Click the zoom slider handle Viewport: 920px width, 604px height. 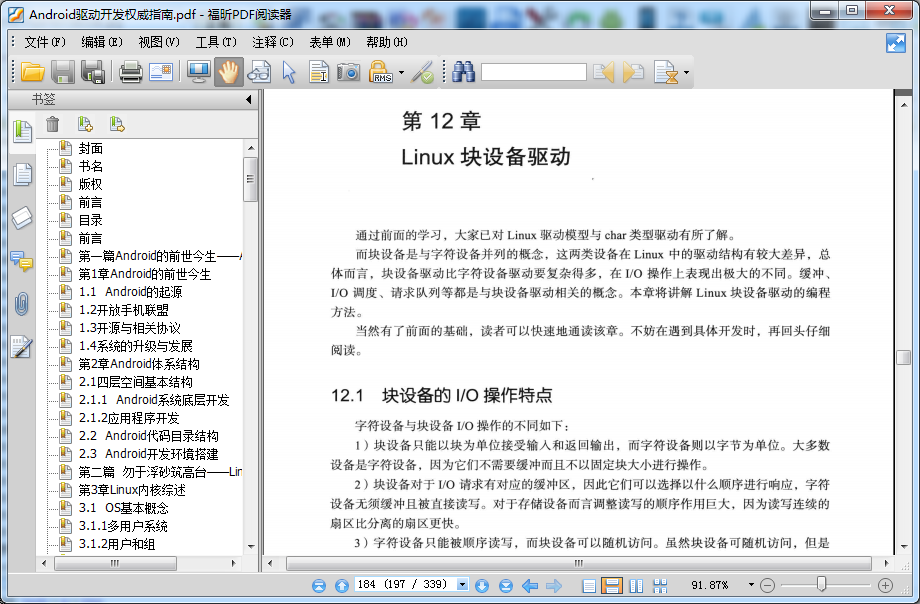[821, 583]
